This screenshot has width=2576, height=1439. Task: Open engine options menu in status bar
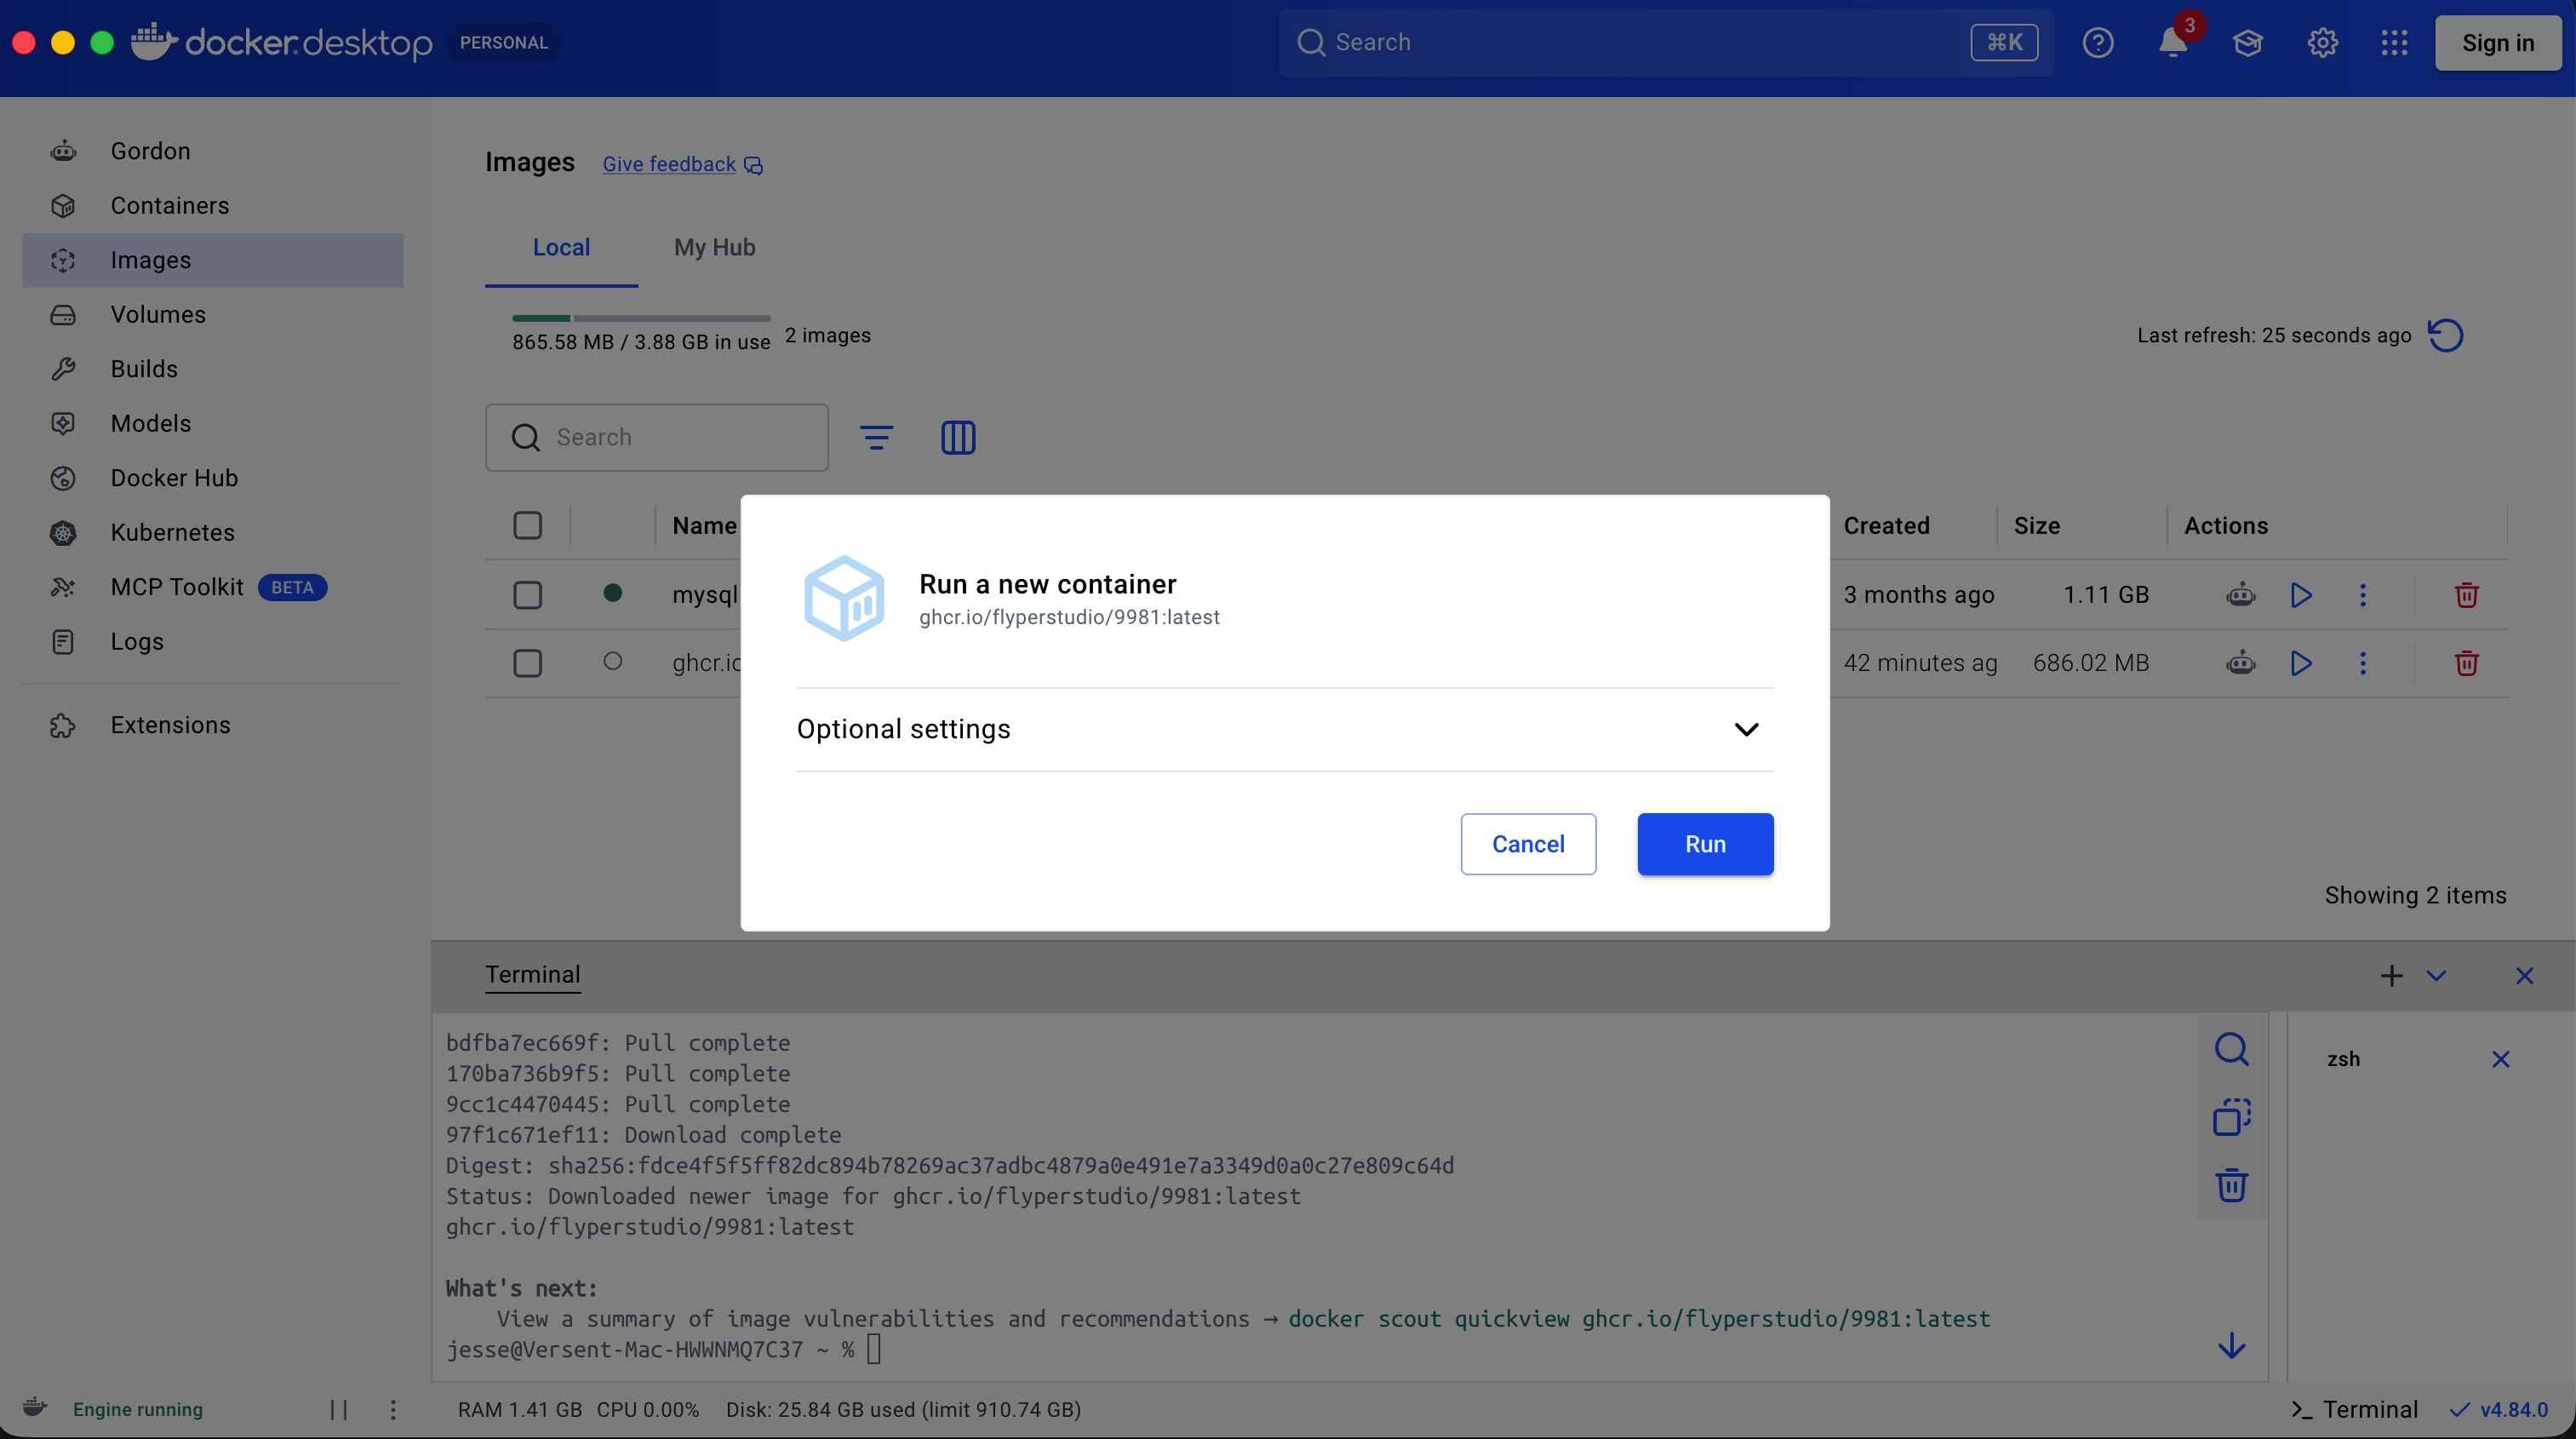393,1410
